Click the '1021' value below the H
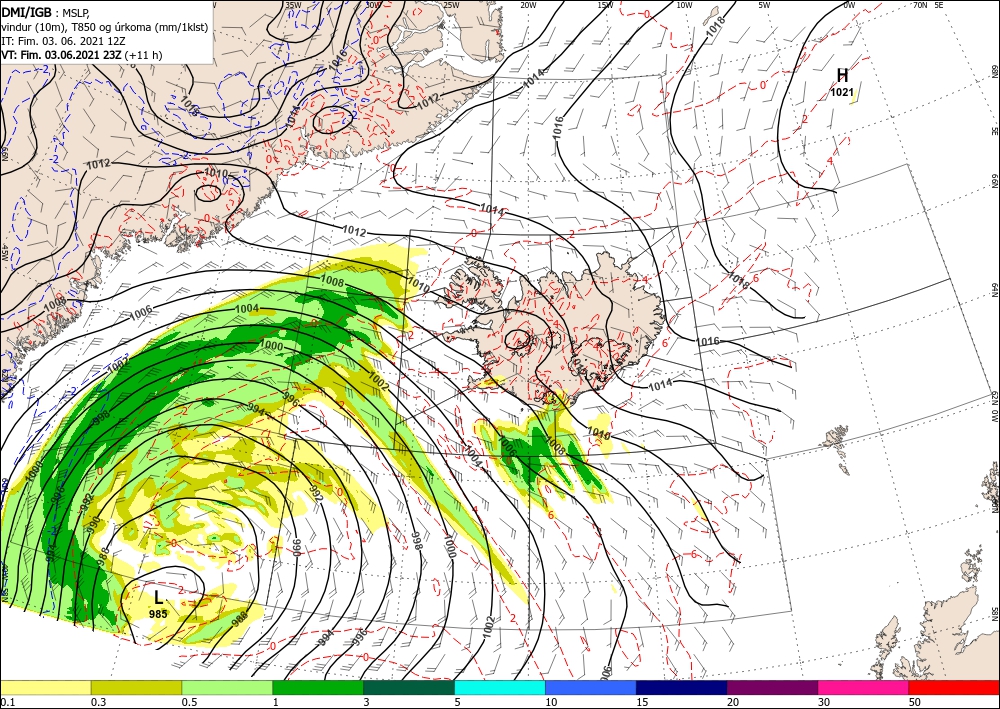Viewport: 1000px width, 709px height. pyautogui.click(x=842, y=92)
